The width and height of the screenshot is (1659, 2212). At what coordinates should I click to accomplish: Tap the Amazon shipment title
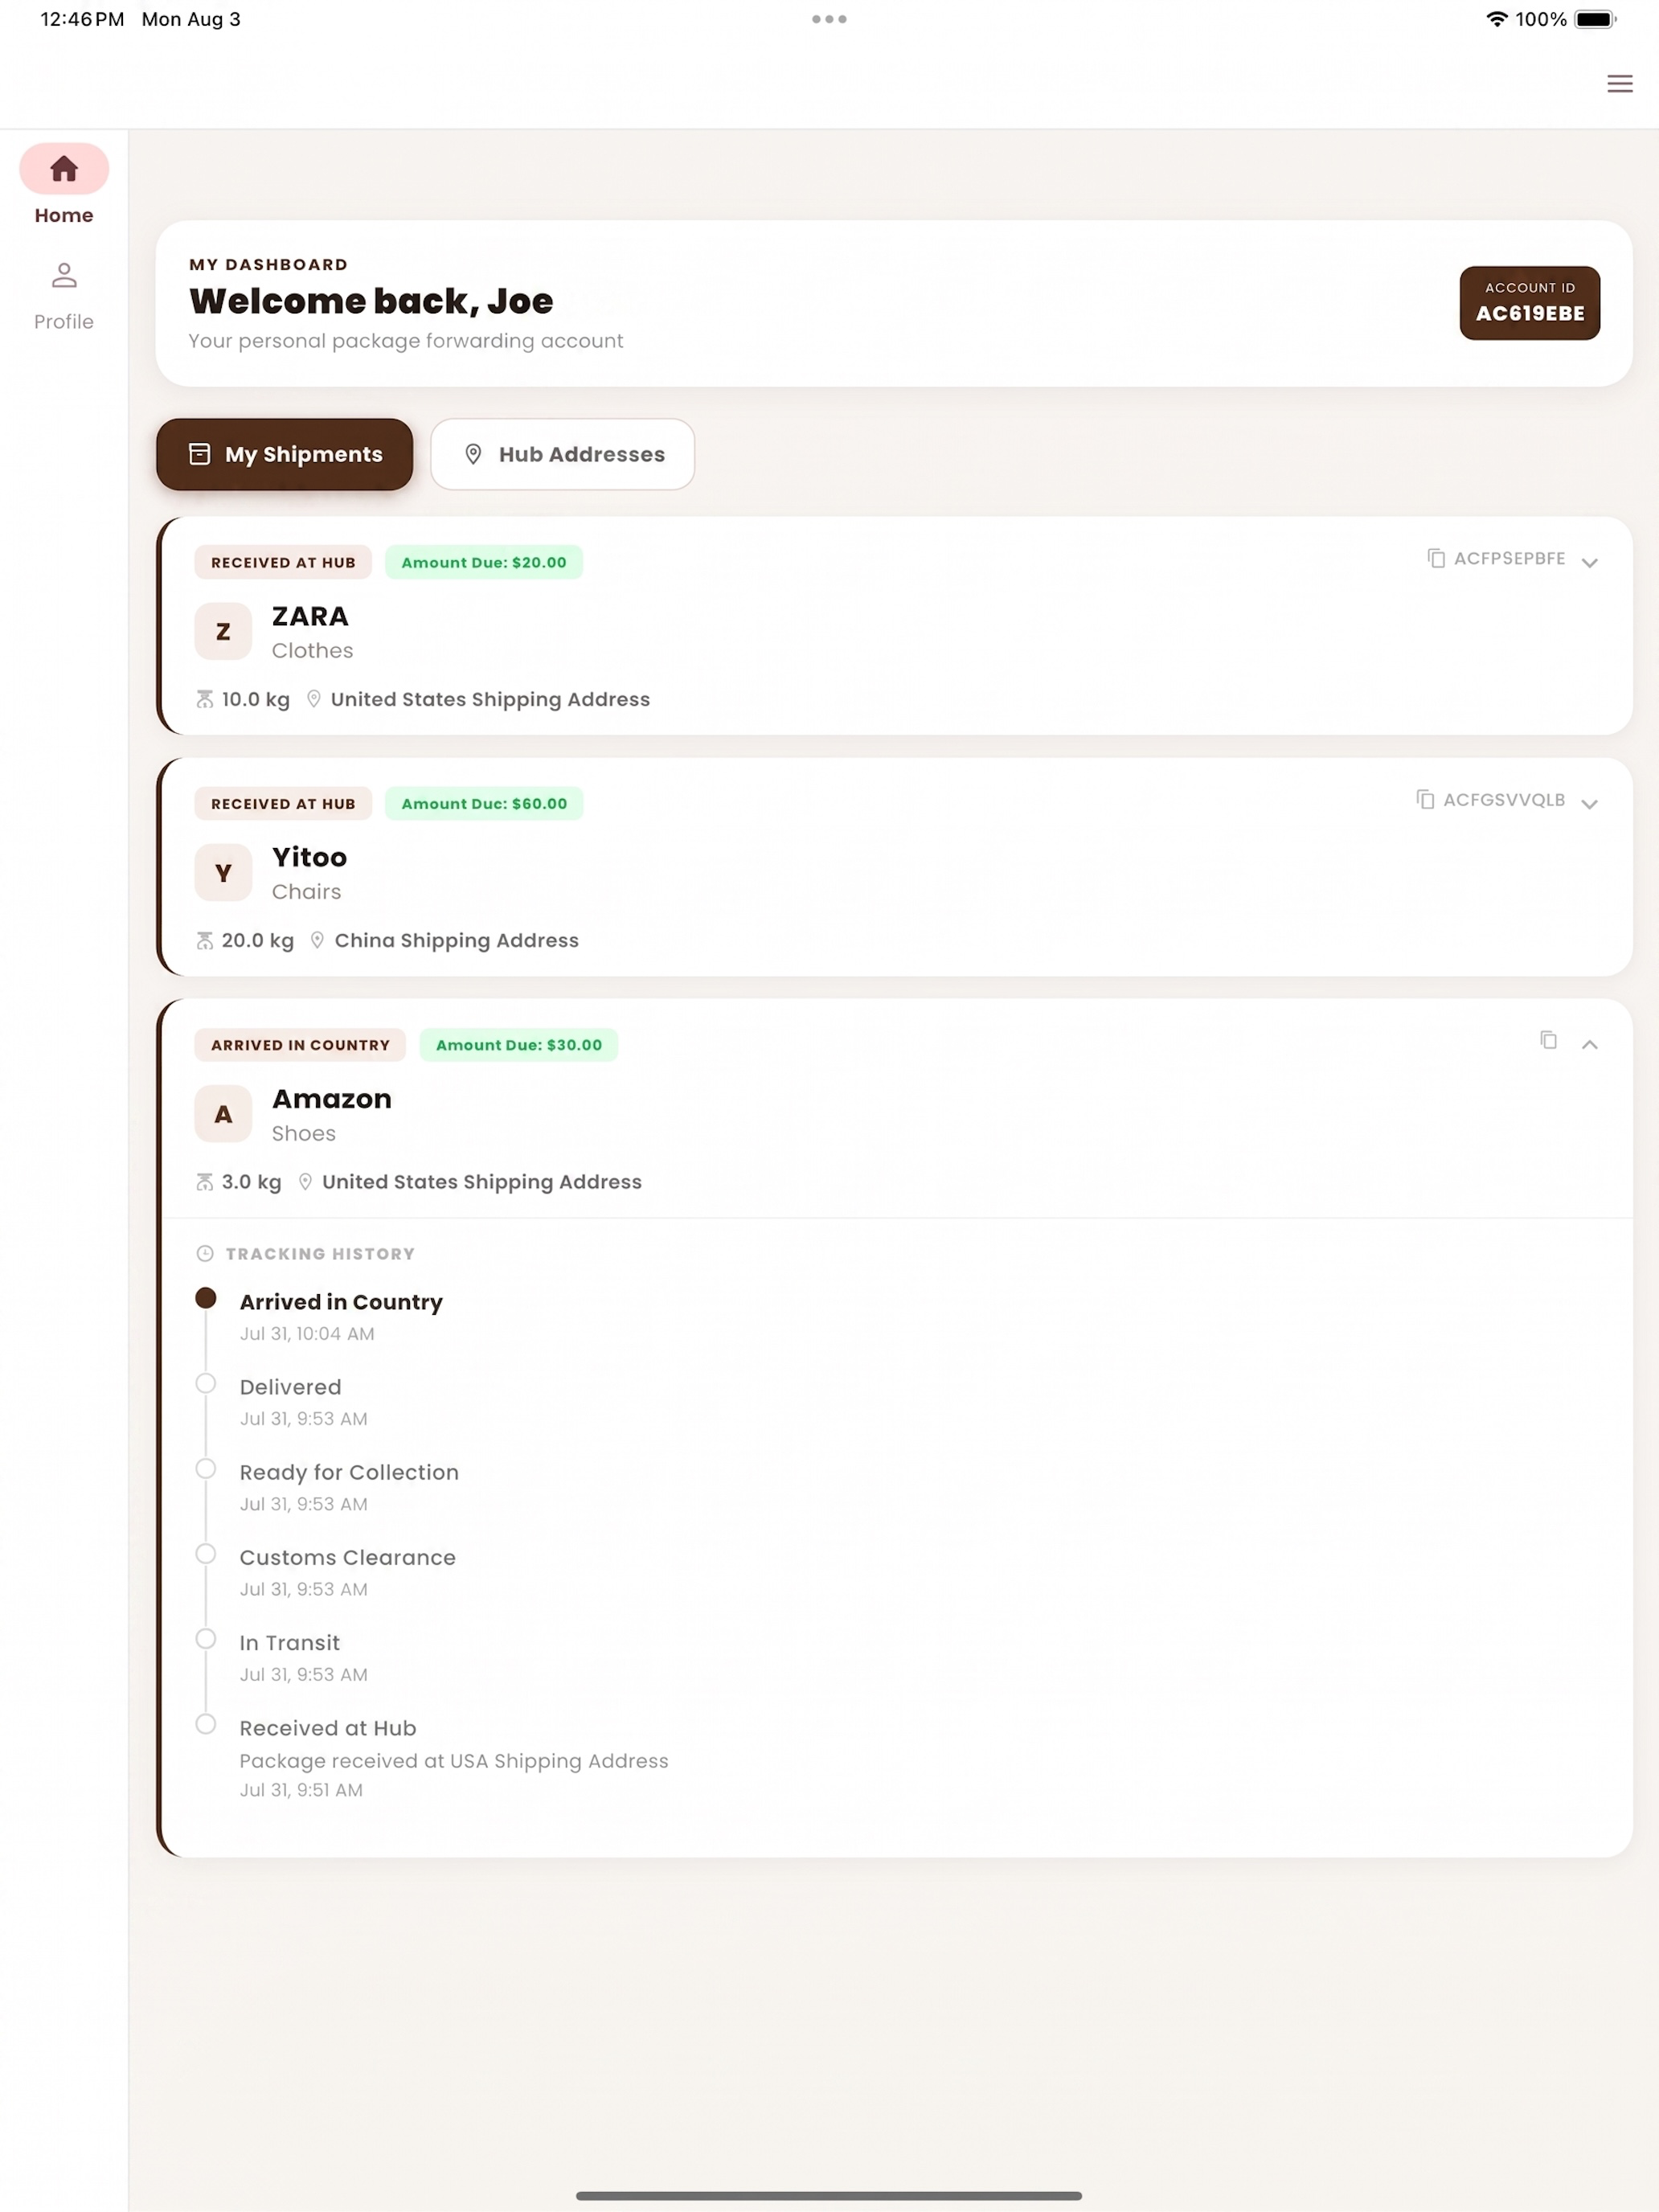pyautogui.click(x=332, y=1098)
